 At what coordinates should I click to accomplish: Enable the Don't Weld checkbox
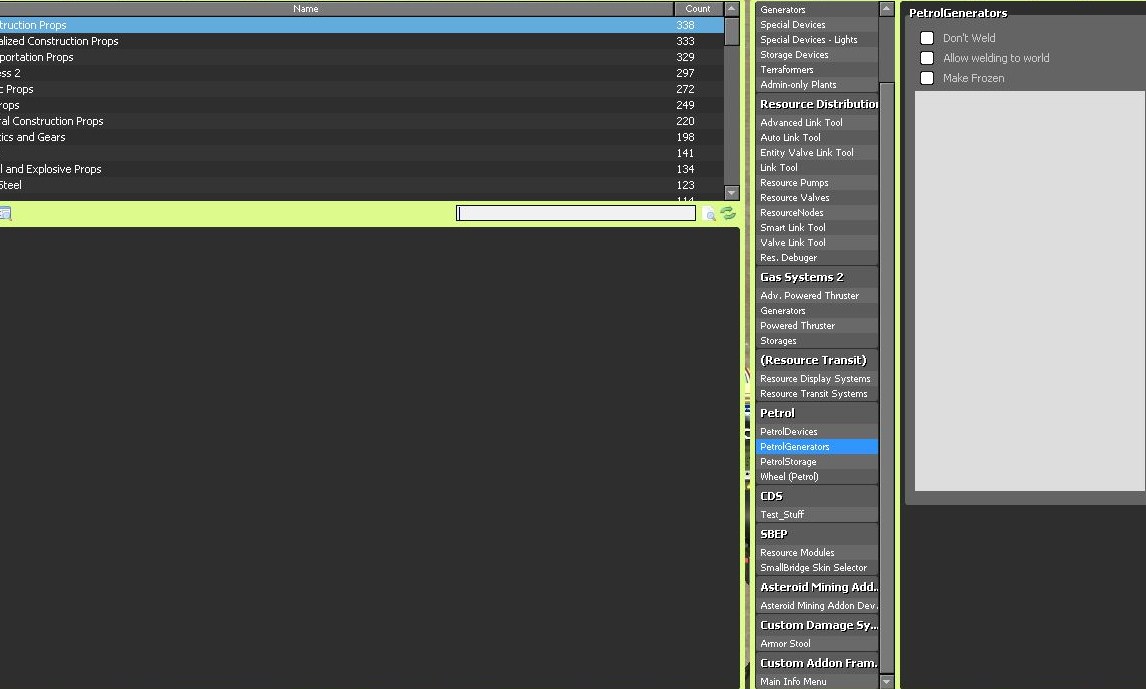[x=927, y=38]
